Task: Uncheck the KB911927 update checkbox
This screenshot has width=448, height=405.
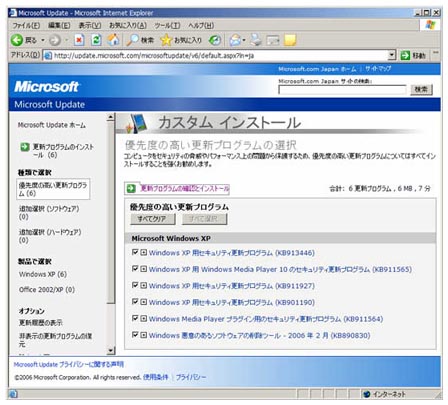Action: tap(135, 285)
